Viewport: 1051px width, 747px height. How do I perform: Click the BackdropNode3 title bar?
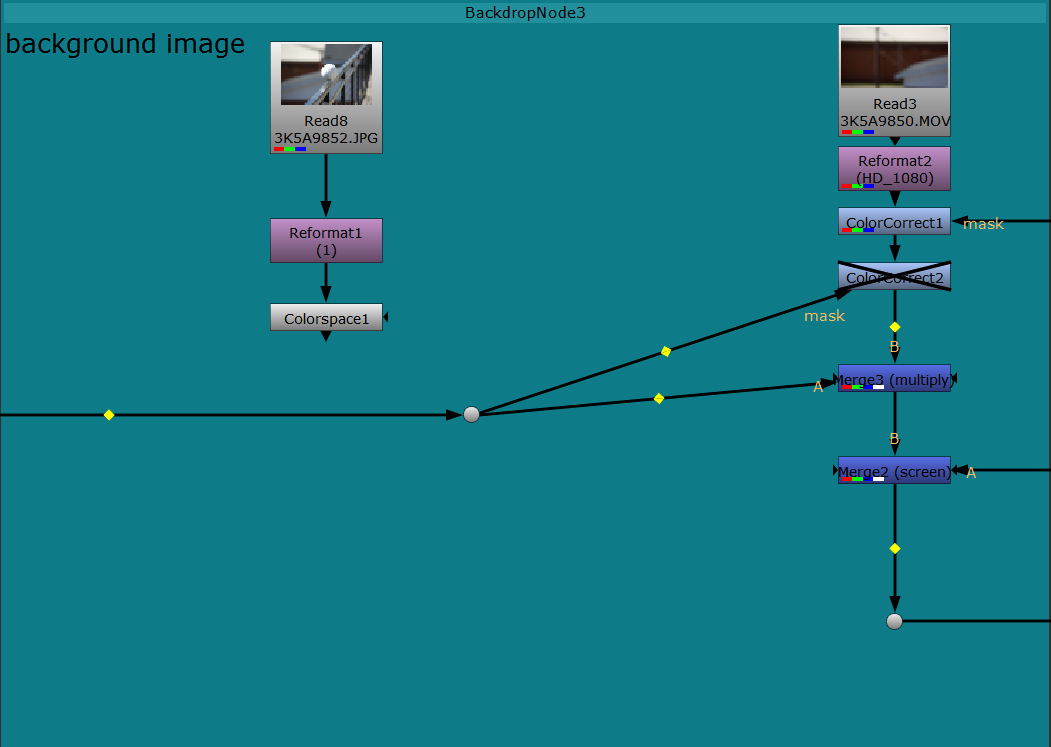[525, 13]
